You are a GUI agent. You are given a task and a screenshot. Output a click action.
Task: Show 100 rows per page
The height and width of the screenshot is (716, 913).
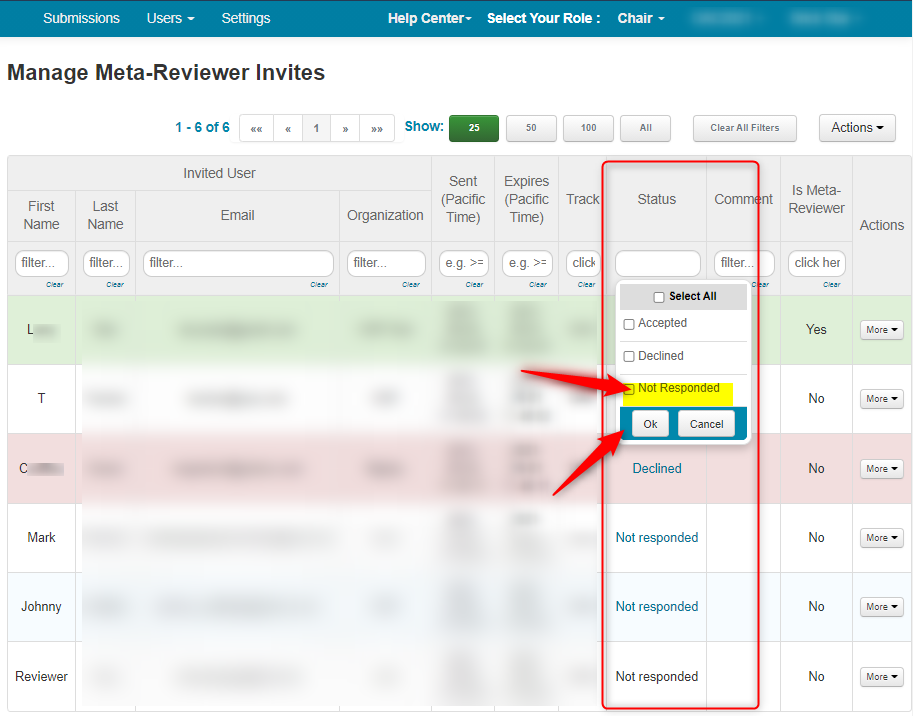(588, 128)
